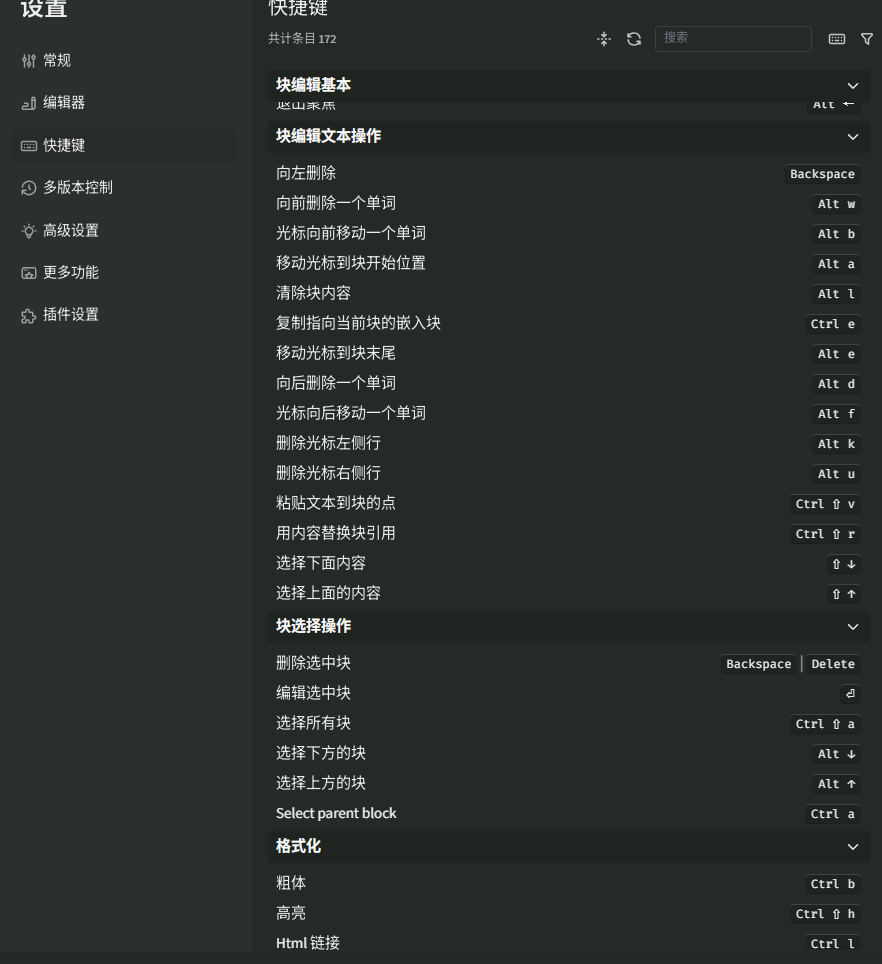The height and width of the screenshot is (964, 882).
Task: Collapse the 块选择操作 section
Action: pos(852,626)
